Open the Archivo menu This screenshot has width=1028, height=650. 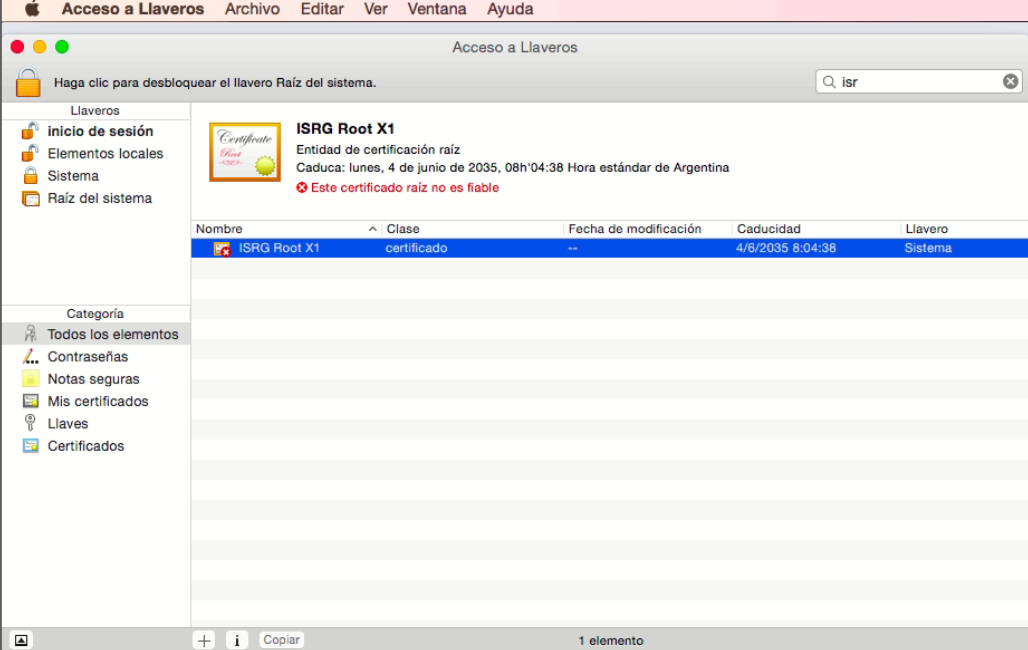coord(252,9)
